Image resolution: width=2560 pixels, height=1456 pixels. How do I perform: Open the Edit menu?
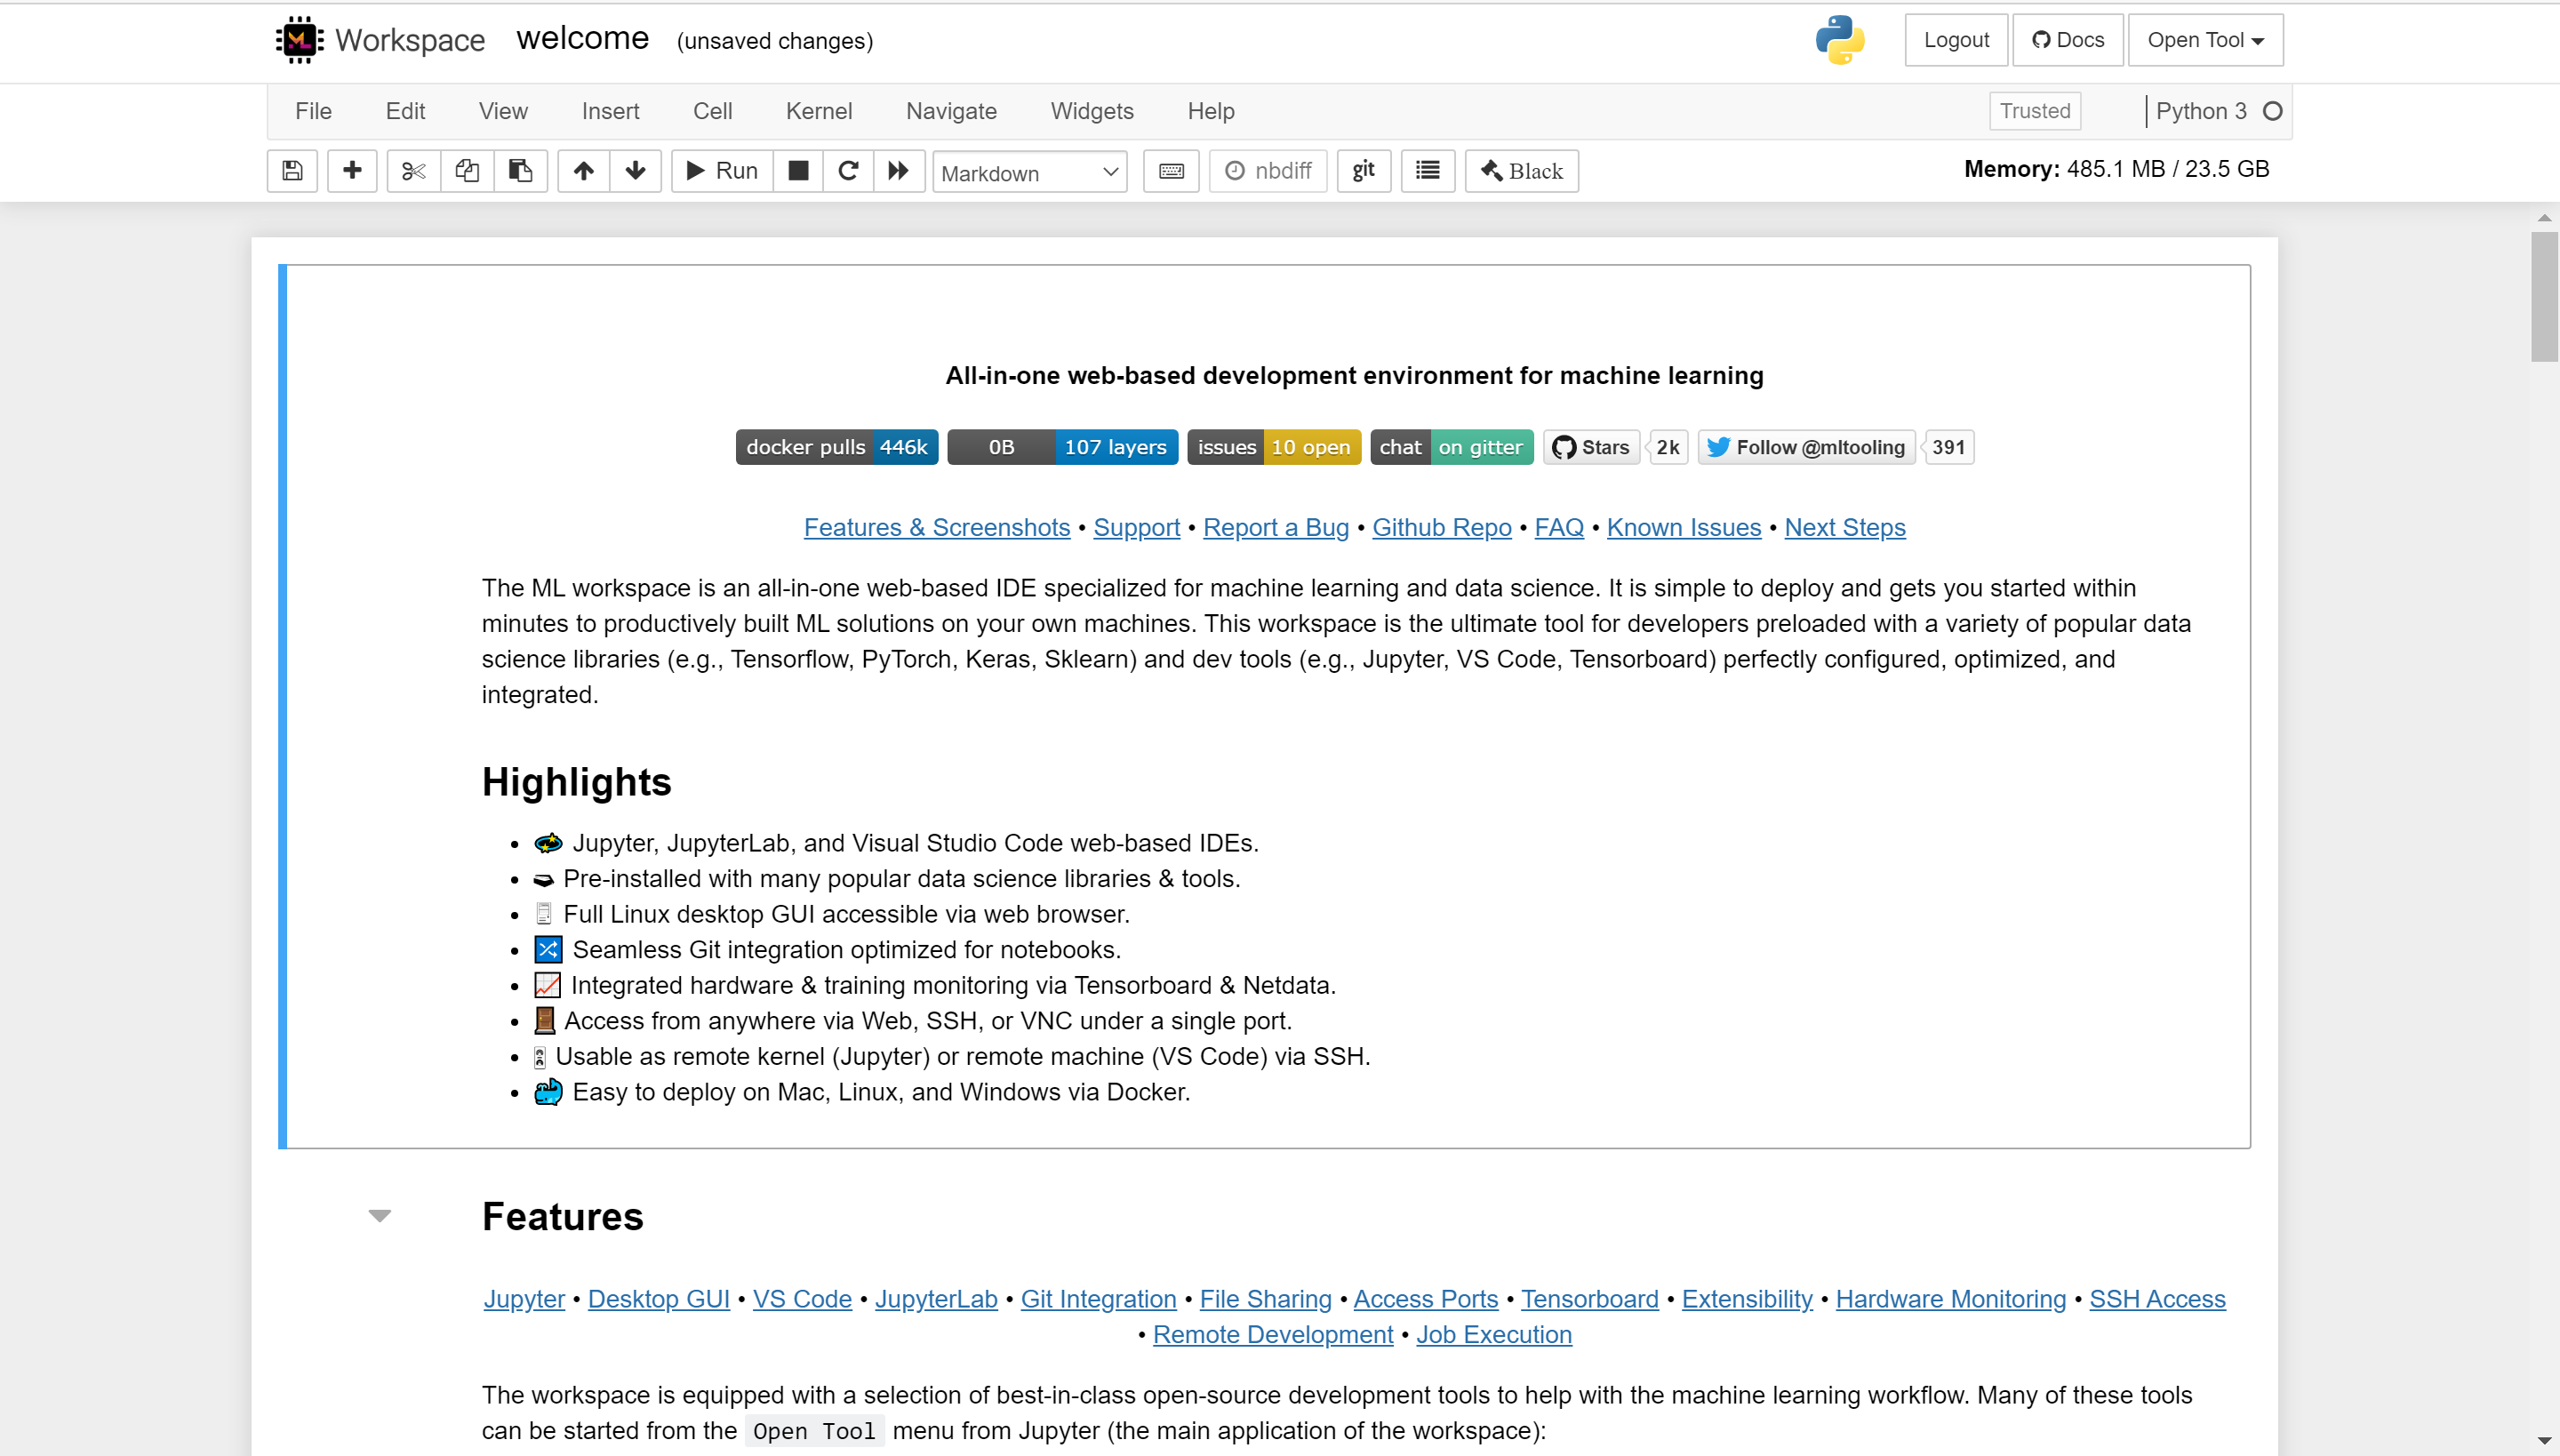tap(405, 111)
